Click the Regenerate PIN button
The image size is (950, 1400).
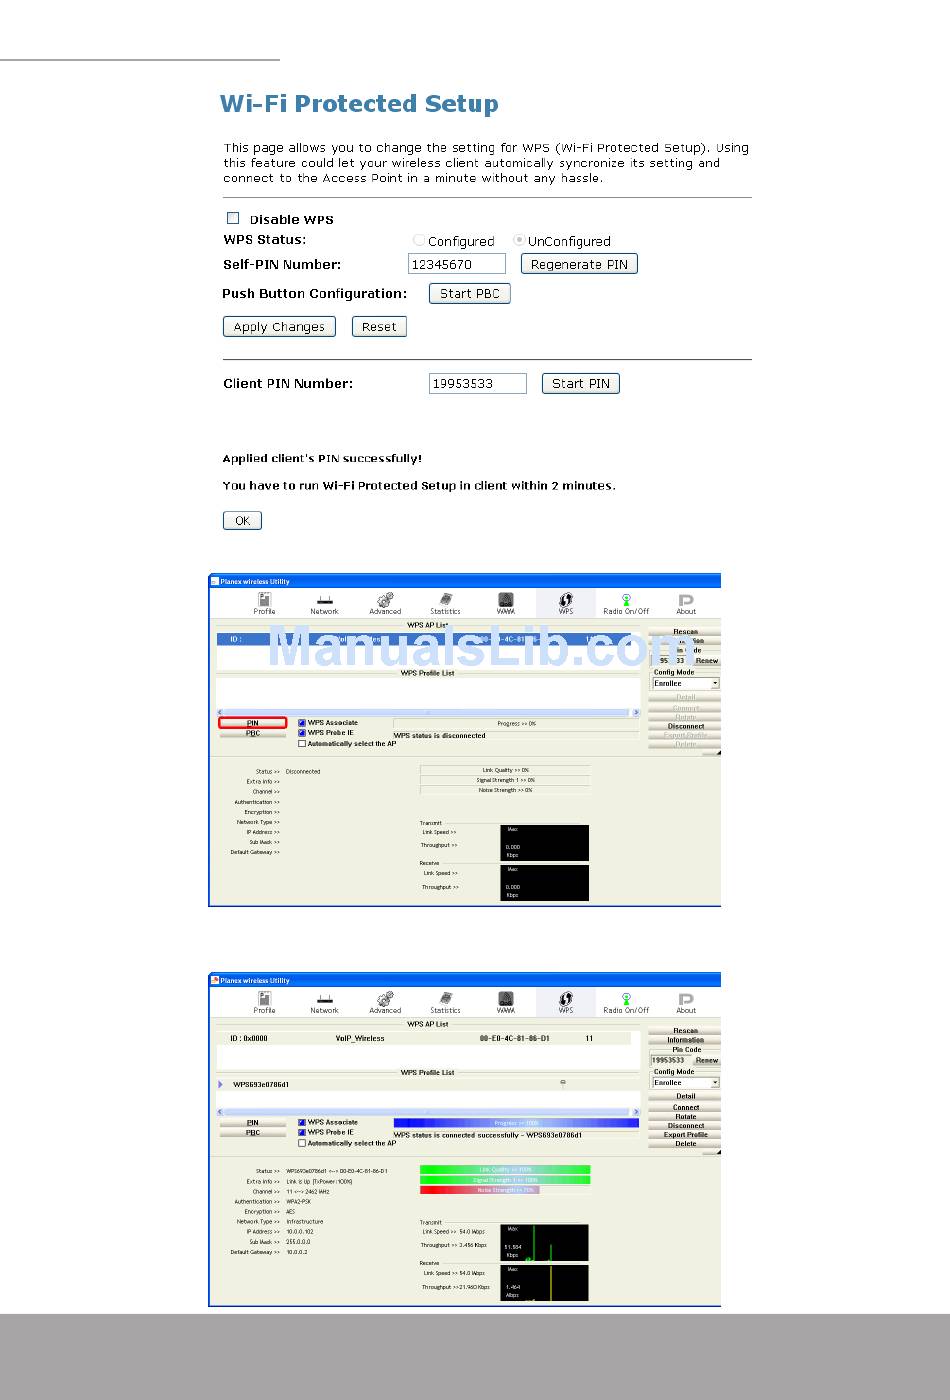579,264
